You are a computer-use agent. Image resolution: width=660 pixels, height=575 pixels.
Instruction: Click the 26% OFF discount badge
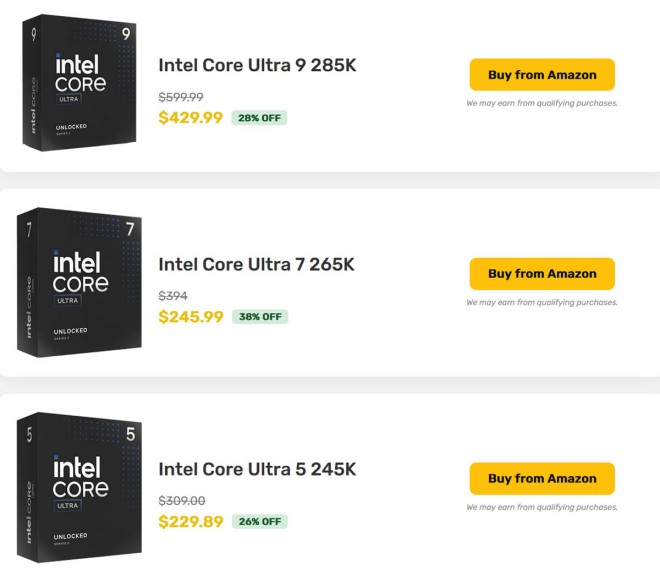click(x=259, y=522)
